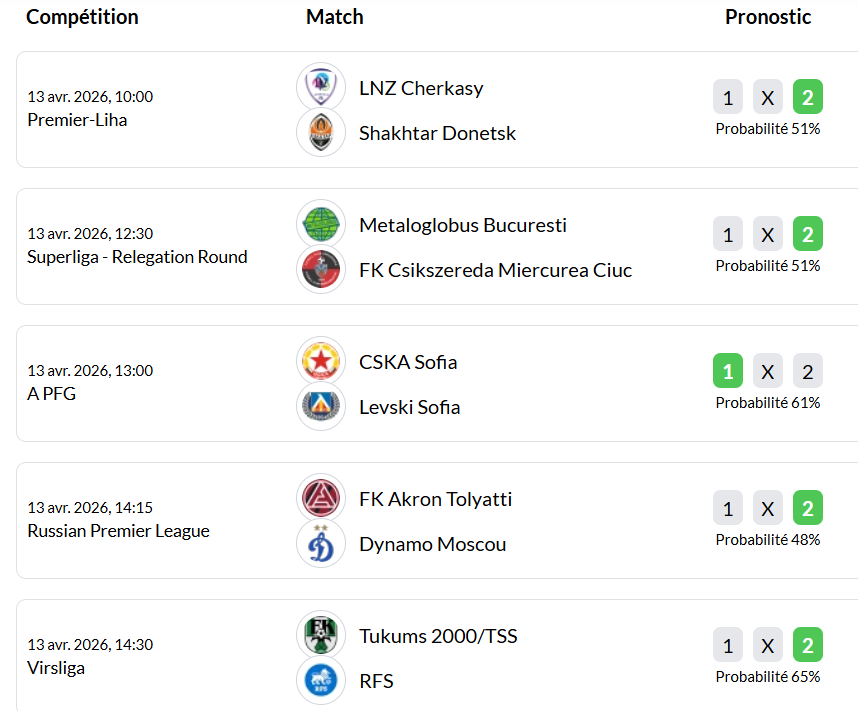Click the Pronostic column header
Viewport: 858px width, 711px height.
pyautogui.click(x=768, y=17)
